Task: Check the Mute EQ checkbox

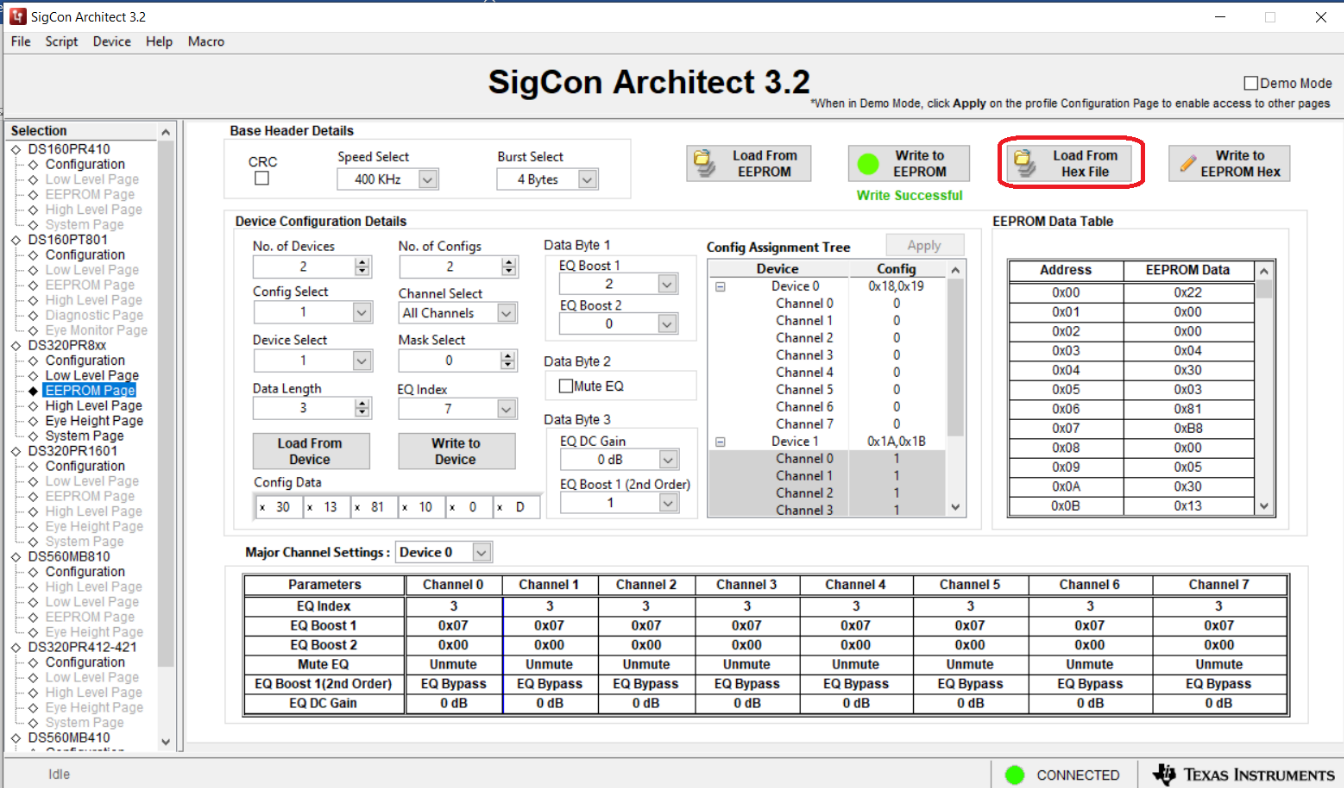Action: [566, 386]
